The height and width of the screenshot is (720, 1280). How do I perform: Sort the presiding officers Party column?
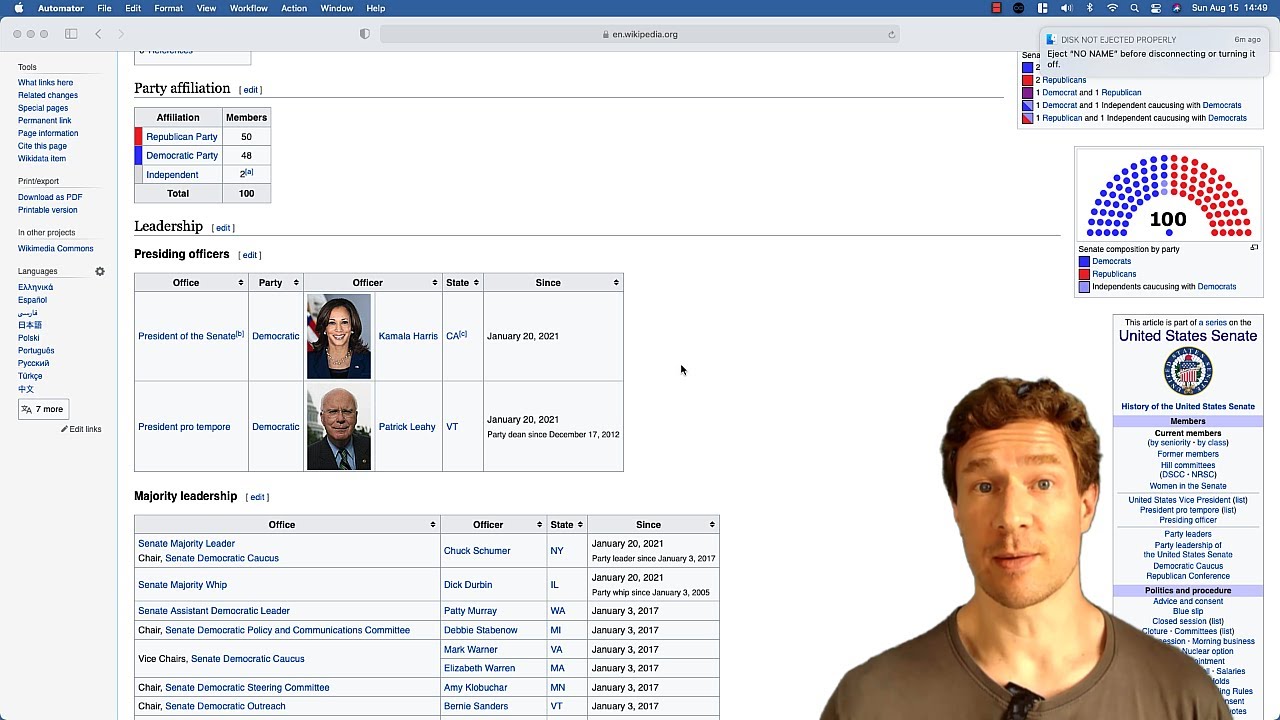point(295,283)
